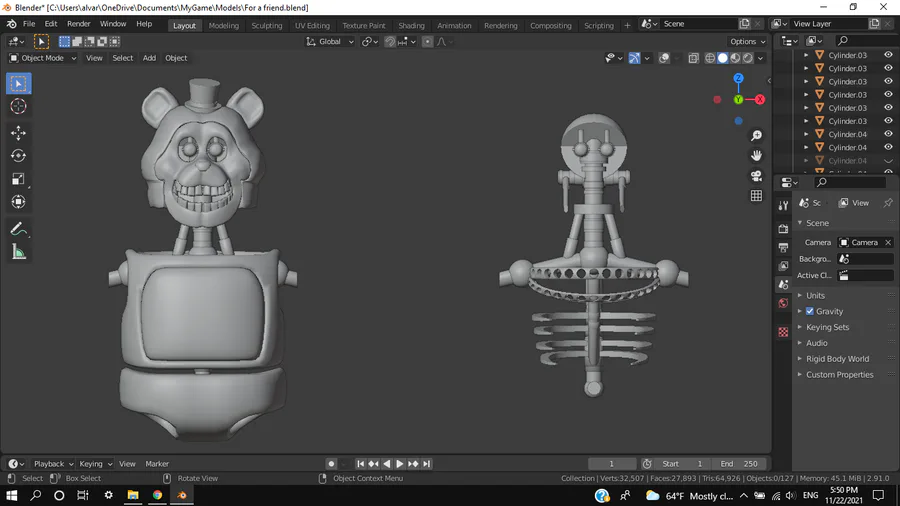
Task: Click the Start frame field
Action: pyautogui.click(x=682, y=464)
